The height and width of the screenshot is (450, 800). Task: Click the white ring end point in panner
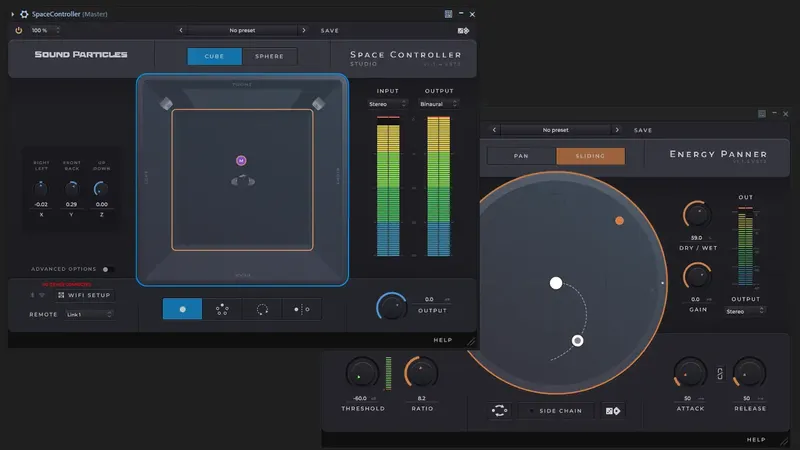pos(578,340)
